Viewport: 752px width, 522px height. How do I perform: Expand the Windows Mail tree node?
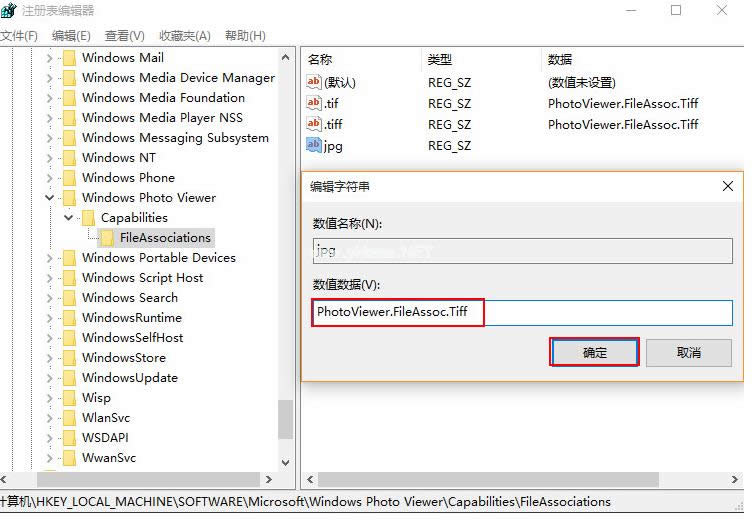49,58
